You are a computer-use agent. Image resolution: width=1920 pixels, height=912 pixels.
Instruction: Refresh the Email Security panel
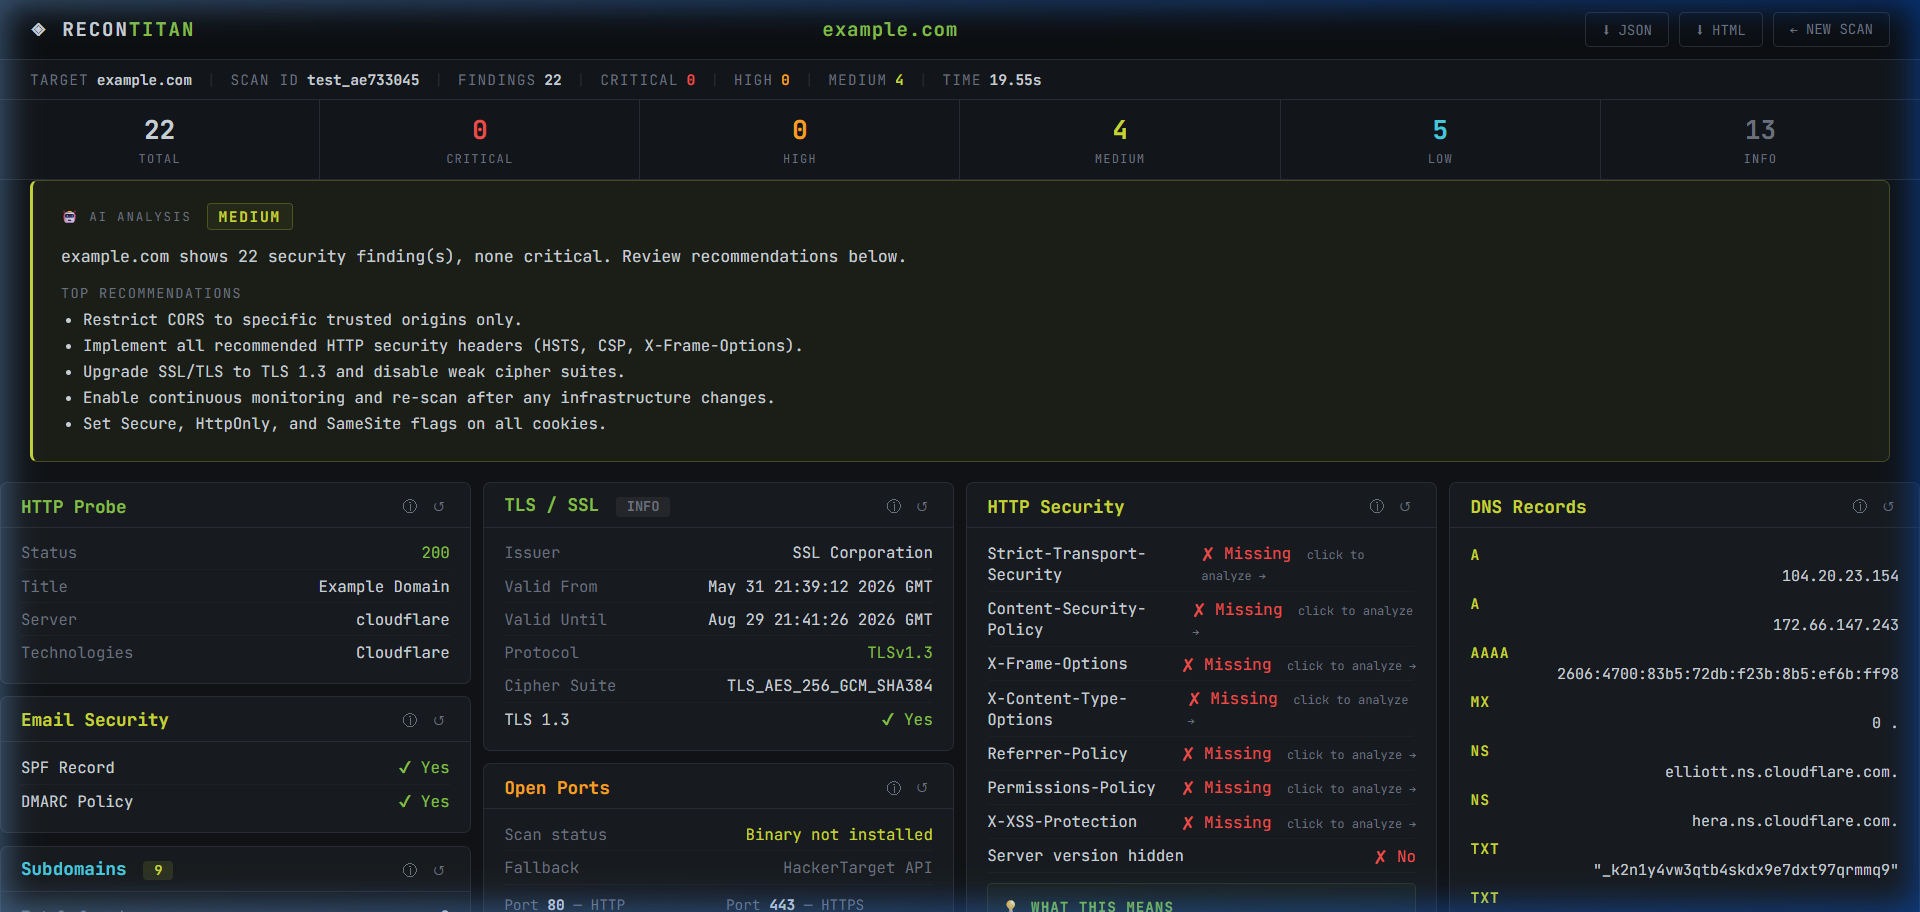pos(439,721)
